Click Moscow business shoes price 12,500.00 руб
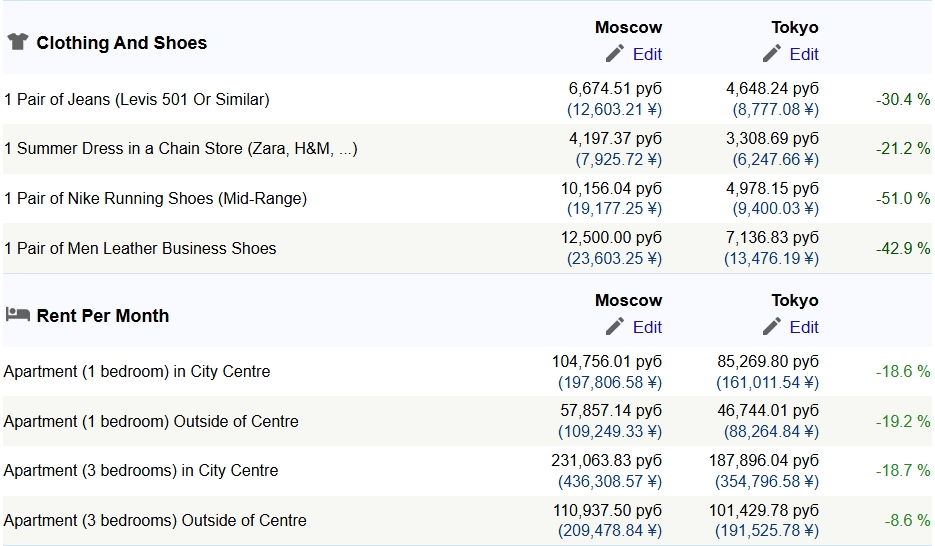 pyautogui.click(x=611, y=238)
